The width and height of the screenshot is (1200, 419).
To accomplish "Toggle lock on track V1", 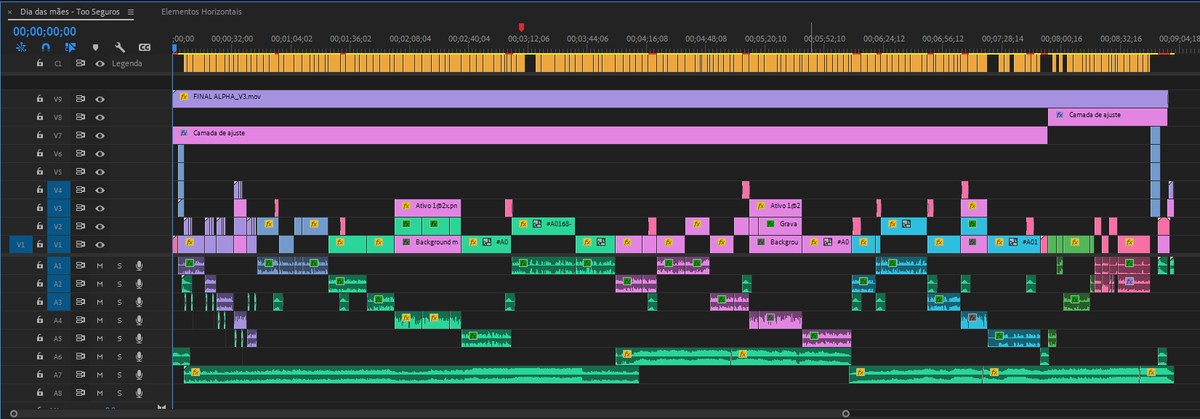I will (40, 244).
